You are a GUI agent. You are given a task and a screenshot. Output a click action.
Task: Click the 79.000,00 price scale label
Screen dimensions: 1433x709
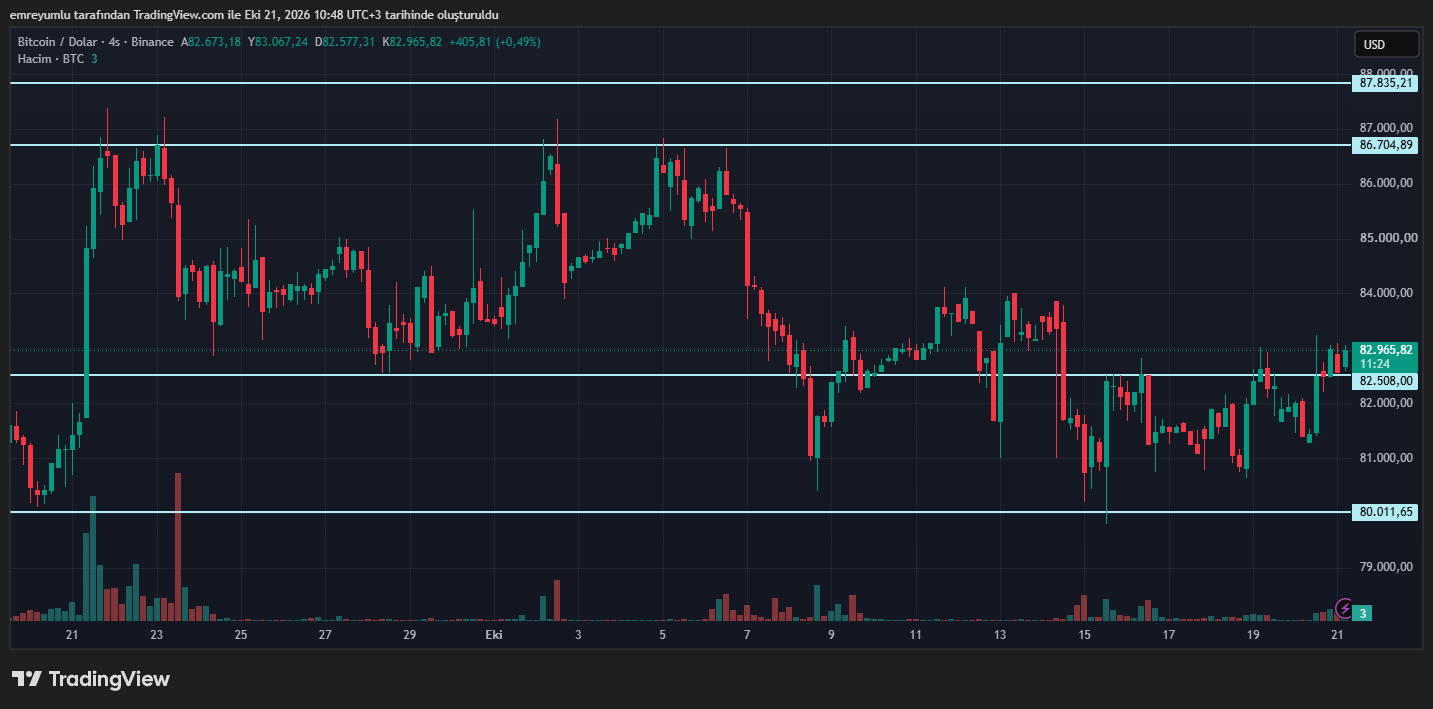click(x=1386, y=567)
